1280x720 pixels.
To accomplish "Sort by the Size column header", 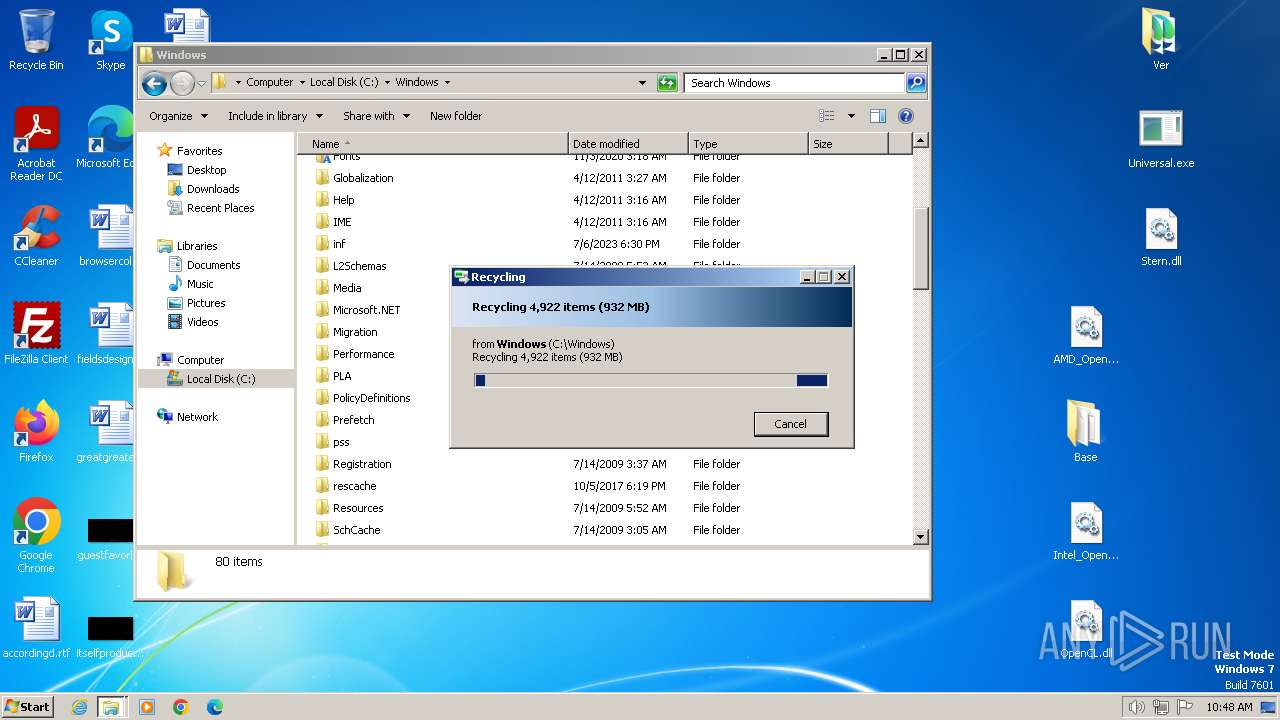I will 848,144.
